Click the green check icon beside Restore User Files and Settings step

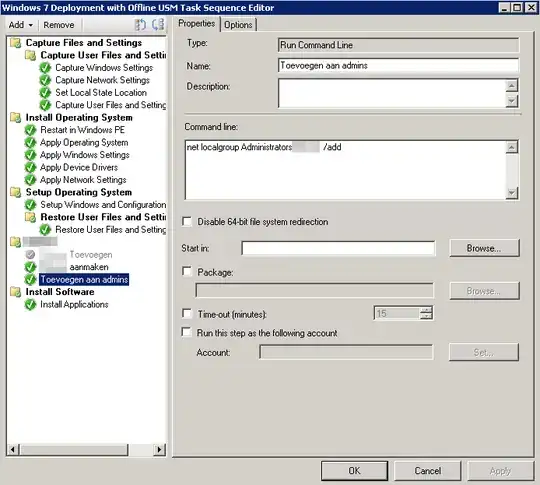click(45, 229)
